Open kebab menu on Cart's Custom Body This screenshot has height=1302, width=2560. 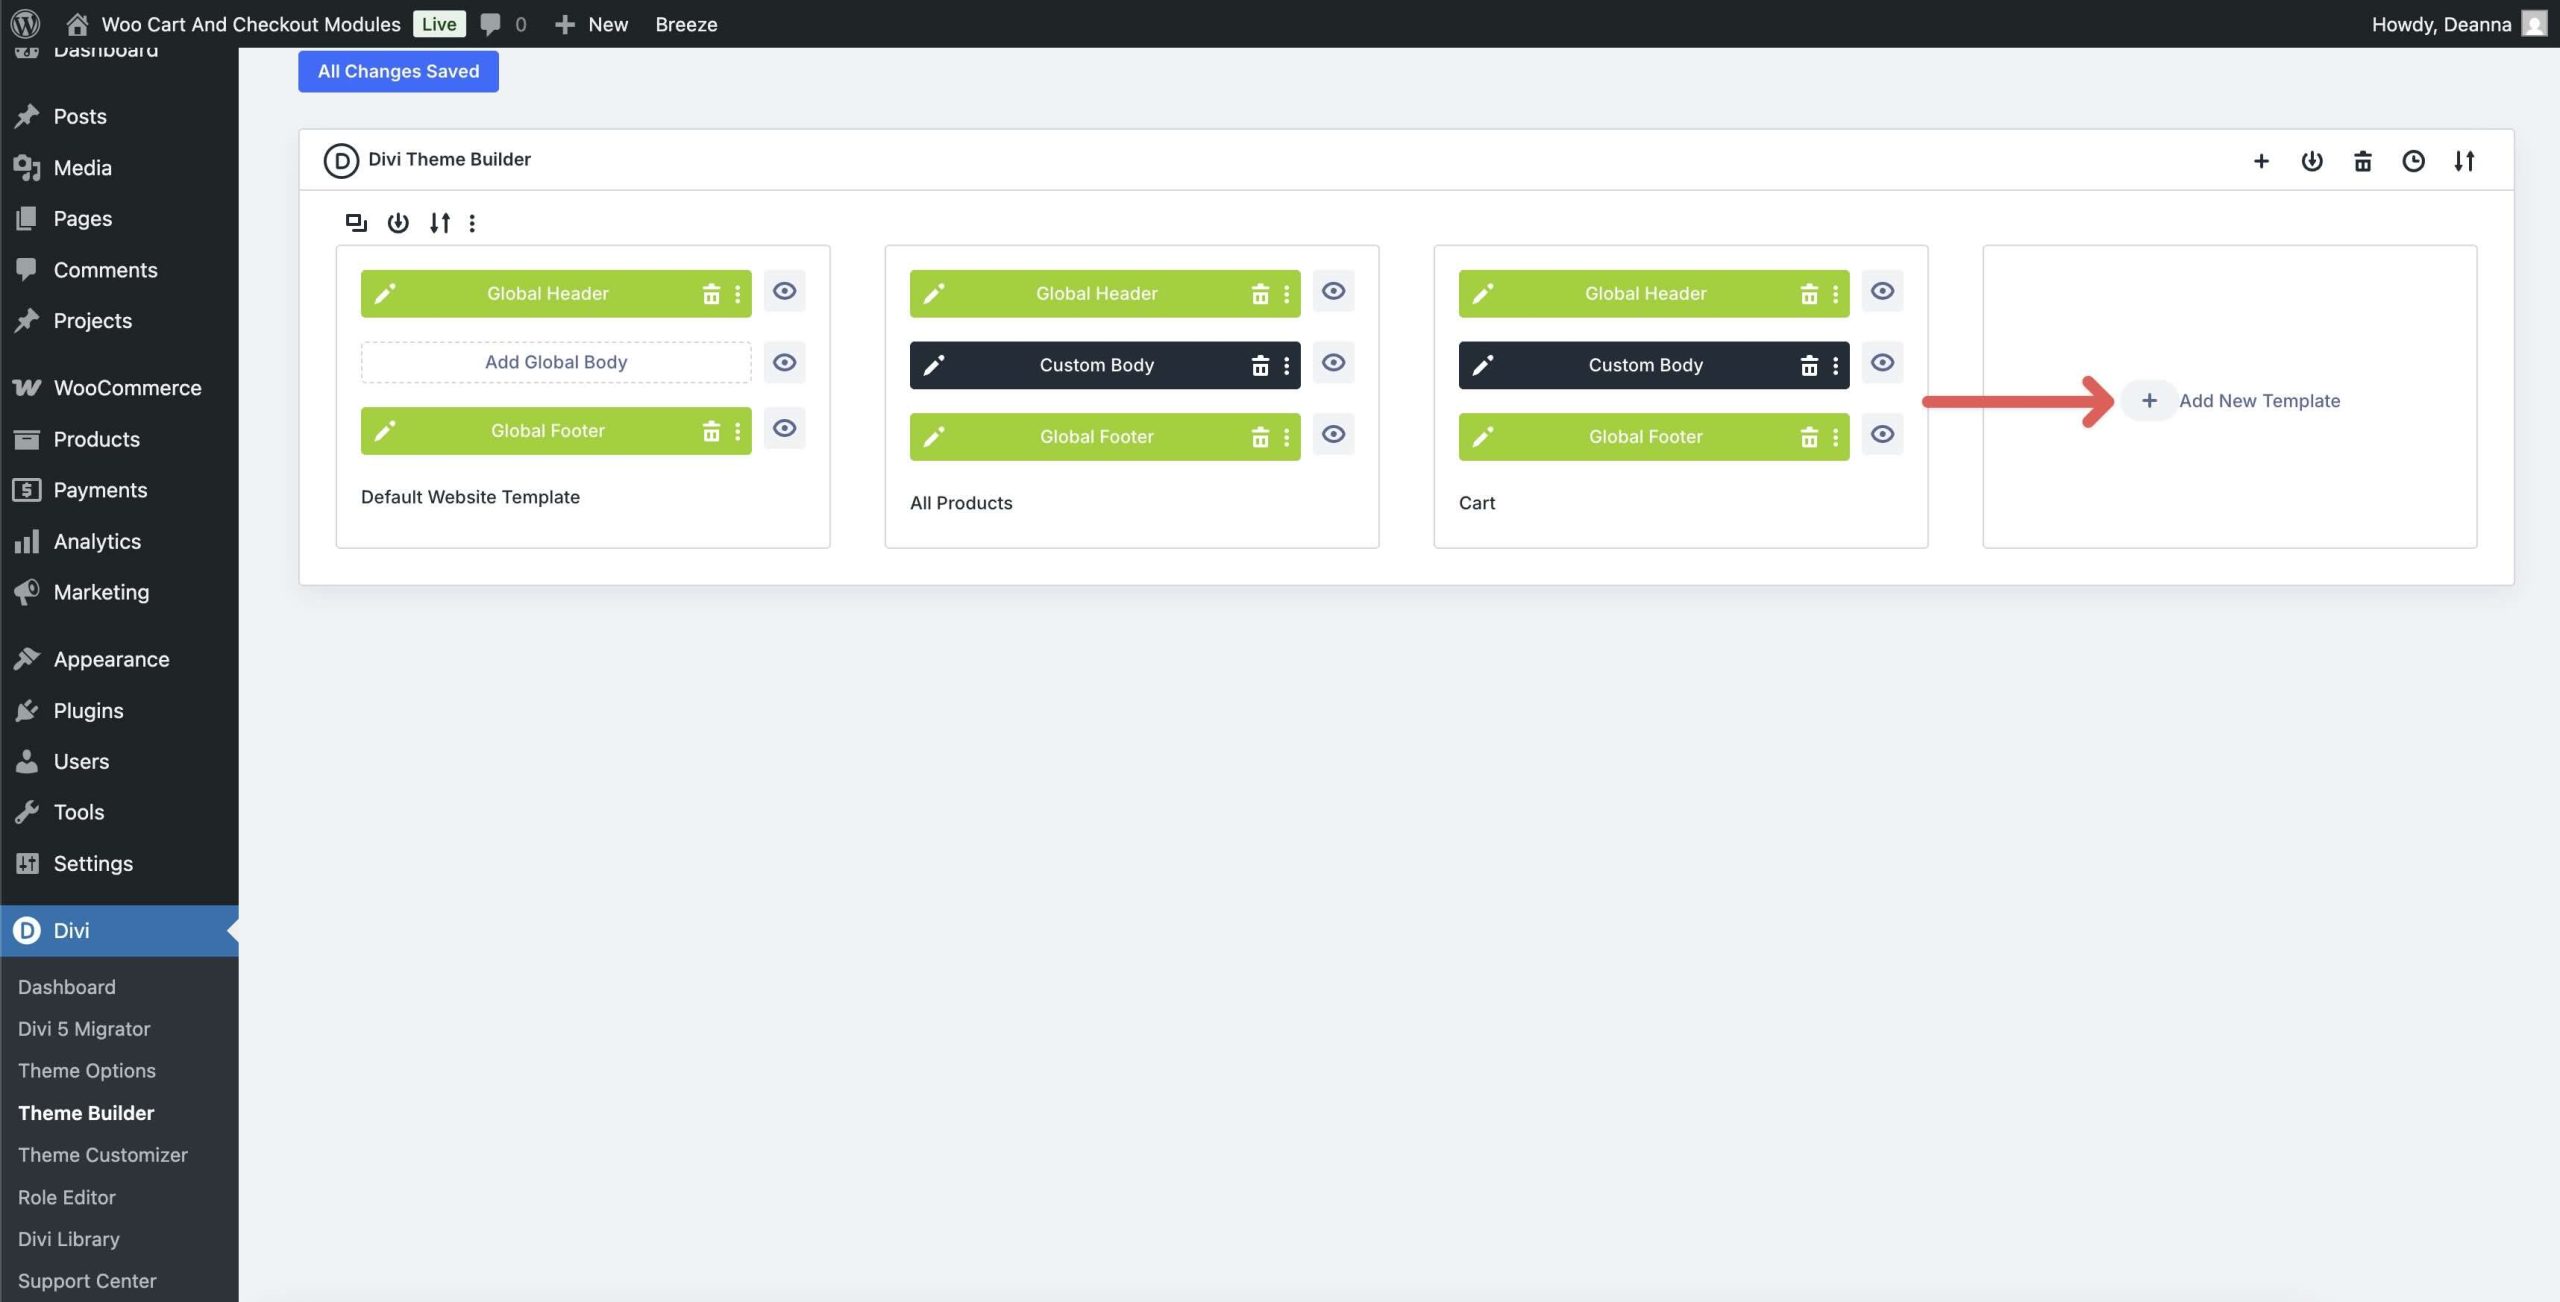(1836, 364)
